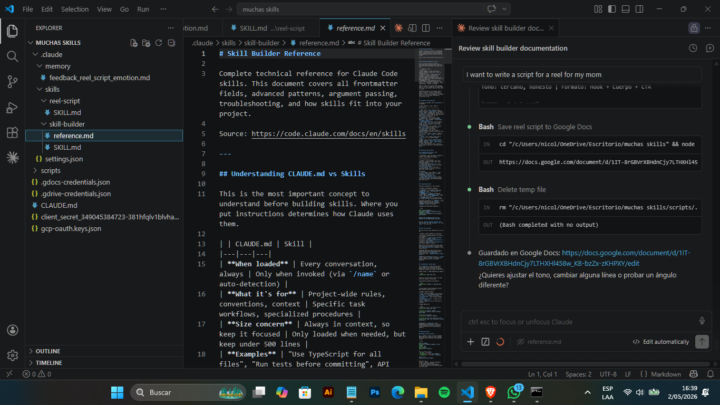Toggle reference.md context attachment
This screenshot has height=405, width=720.
(539, 342)
